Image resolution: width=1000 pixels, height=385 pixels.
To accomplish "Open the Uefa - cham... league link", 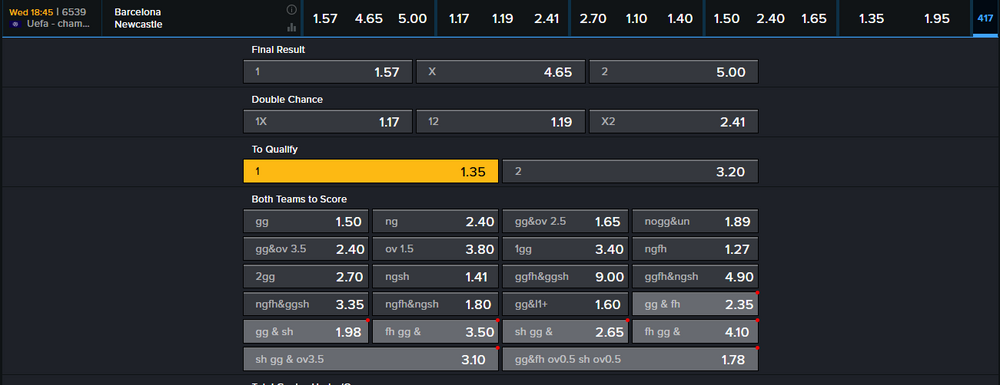I will click(58, 24).
